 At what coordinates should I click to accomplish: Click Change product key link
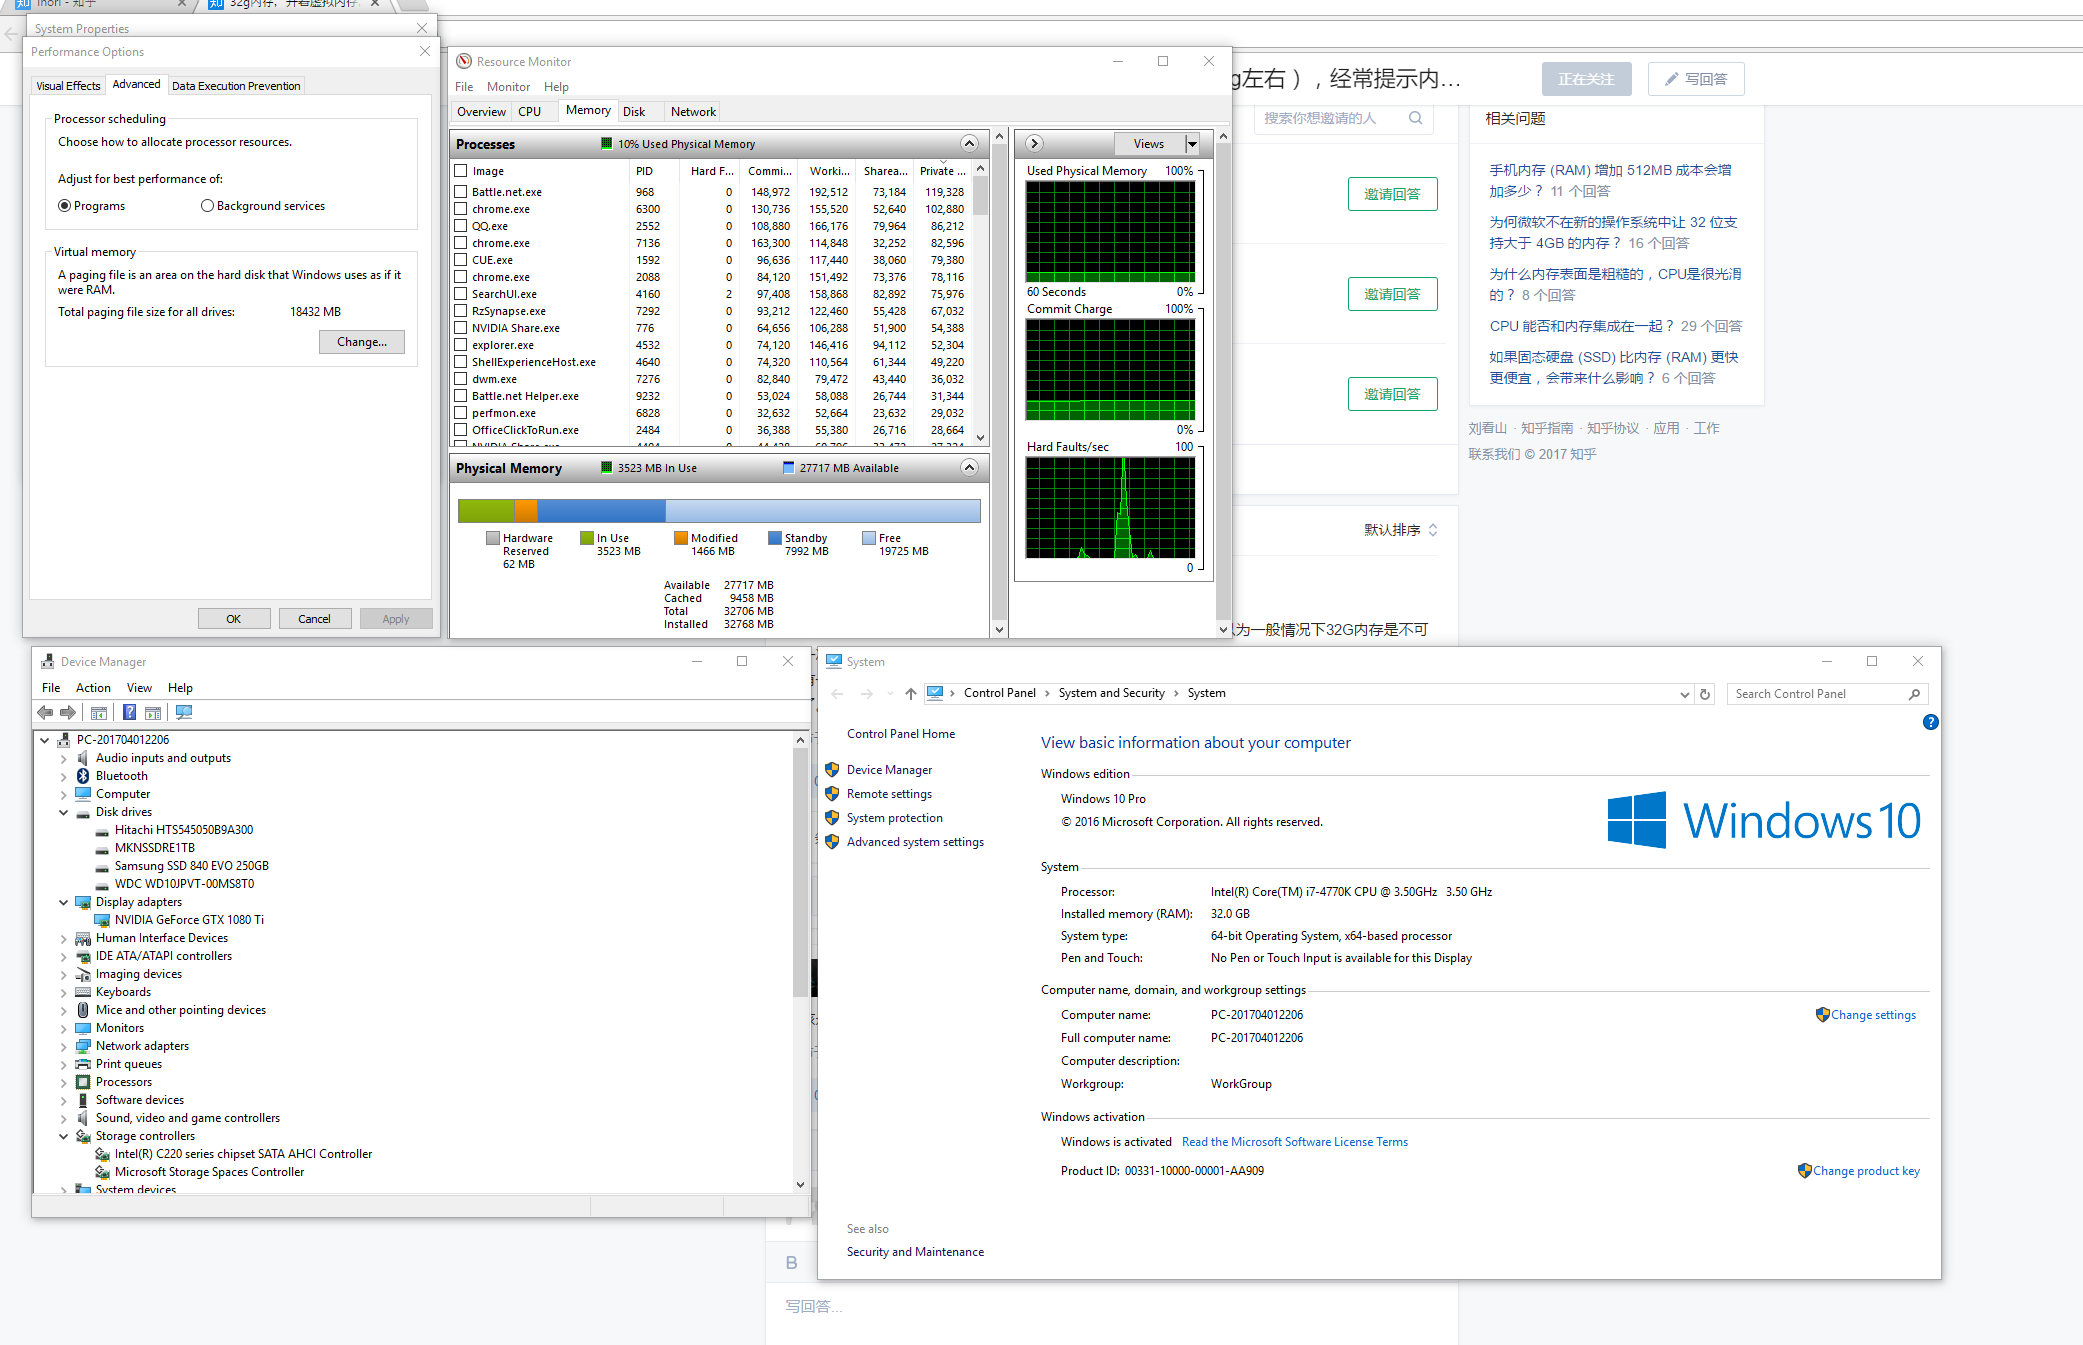(x=1866, y=1171)
